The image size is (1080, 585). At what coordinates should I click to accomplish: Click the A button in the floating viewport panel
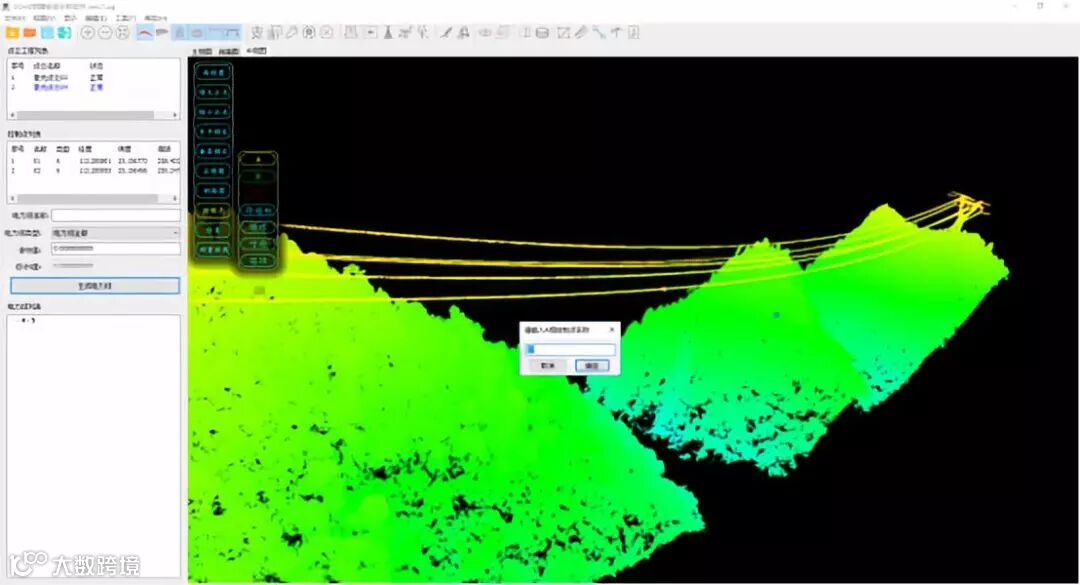[x=258, y=159]
